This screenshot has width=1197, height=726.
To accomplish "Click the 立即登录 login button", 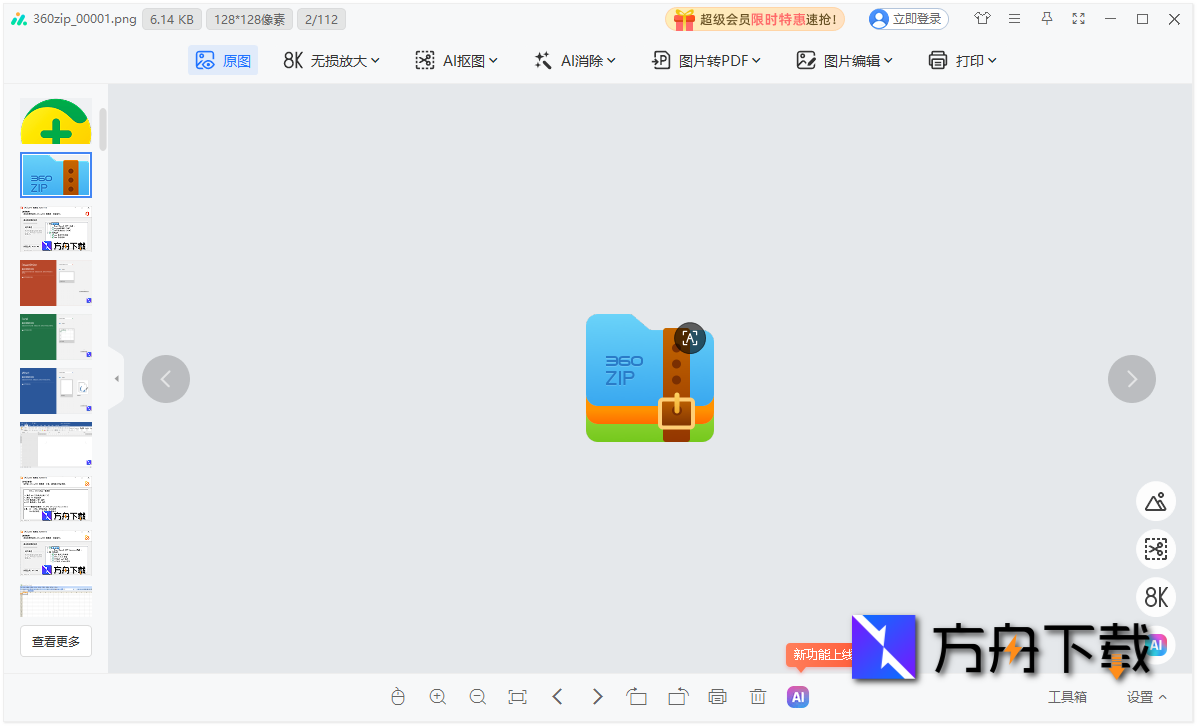I will (906, 18).
